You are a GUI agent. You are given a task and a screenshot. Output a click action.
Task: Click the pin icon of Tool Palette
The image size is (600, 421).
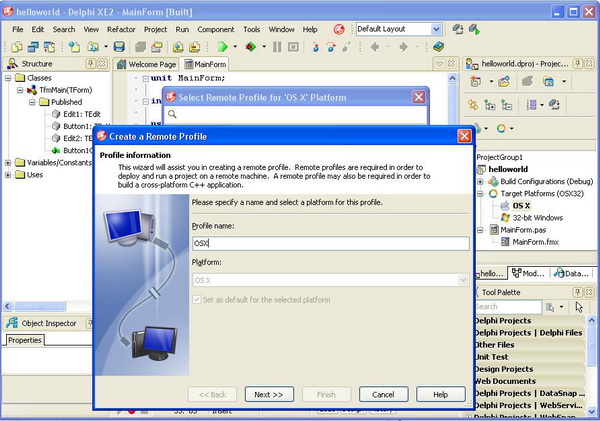(577, 292)
